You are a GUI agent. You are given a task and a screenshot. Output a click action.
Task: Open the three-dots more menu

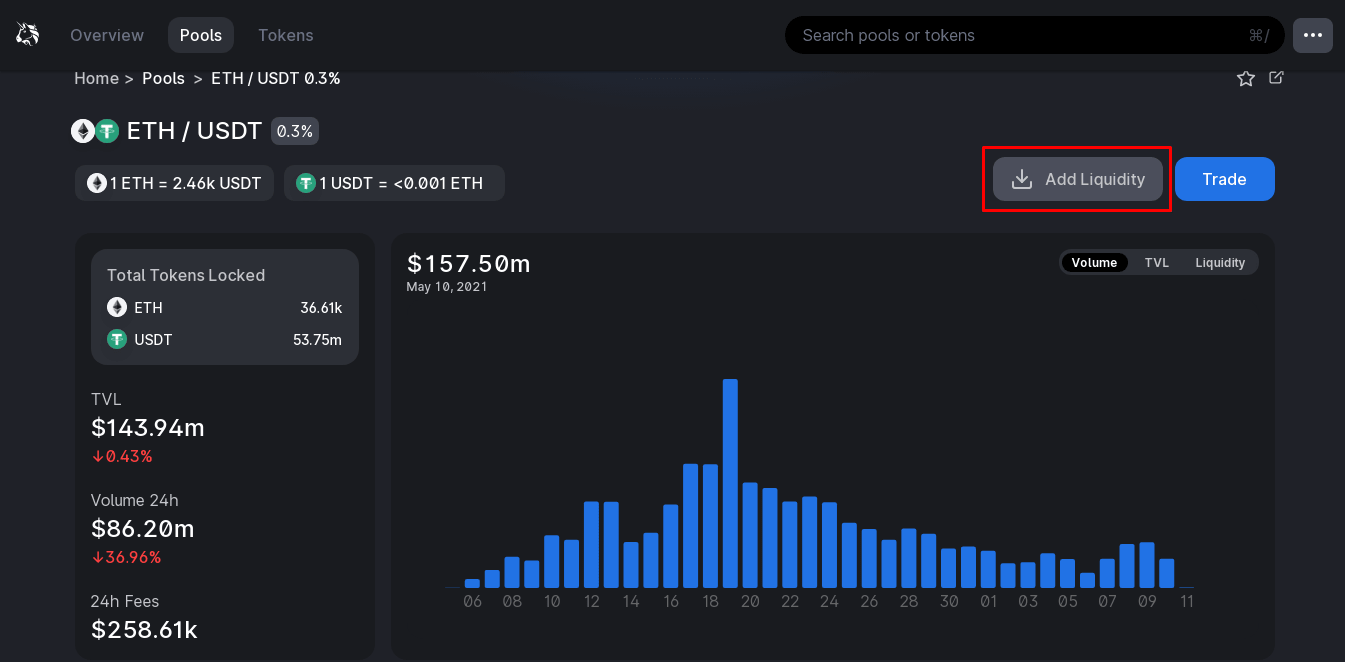pyautogui.click(x=1313, y=35)
